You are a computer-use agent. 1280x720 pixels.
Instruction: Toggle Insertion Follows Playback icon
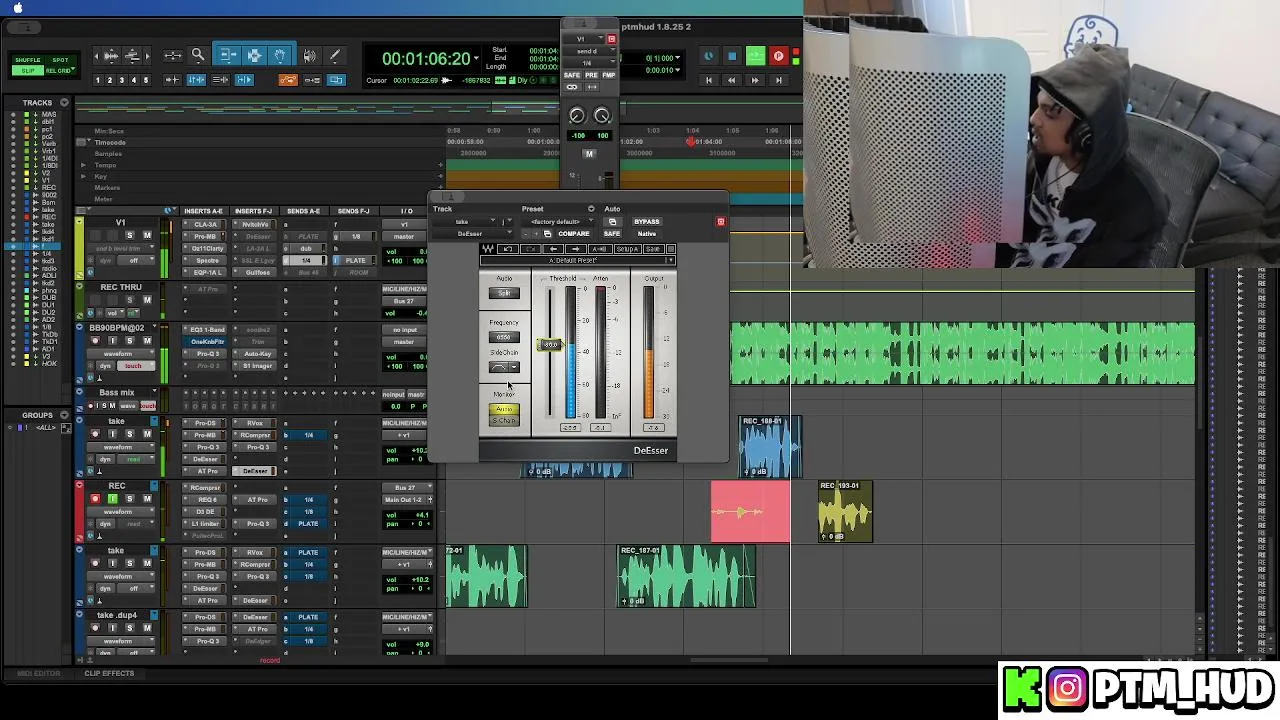(244, 80)
